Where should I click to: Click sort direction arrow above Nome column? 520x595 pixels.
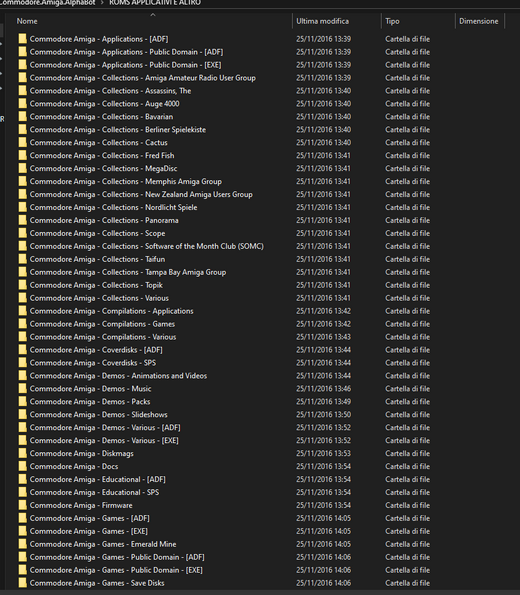click(x=153, y=15)
